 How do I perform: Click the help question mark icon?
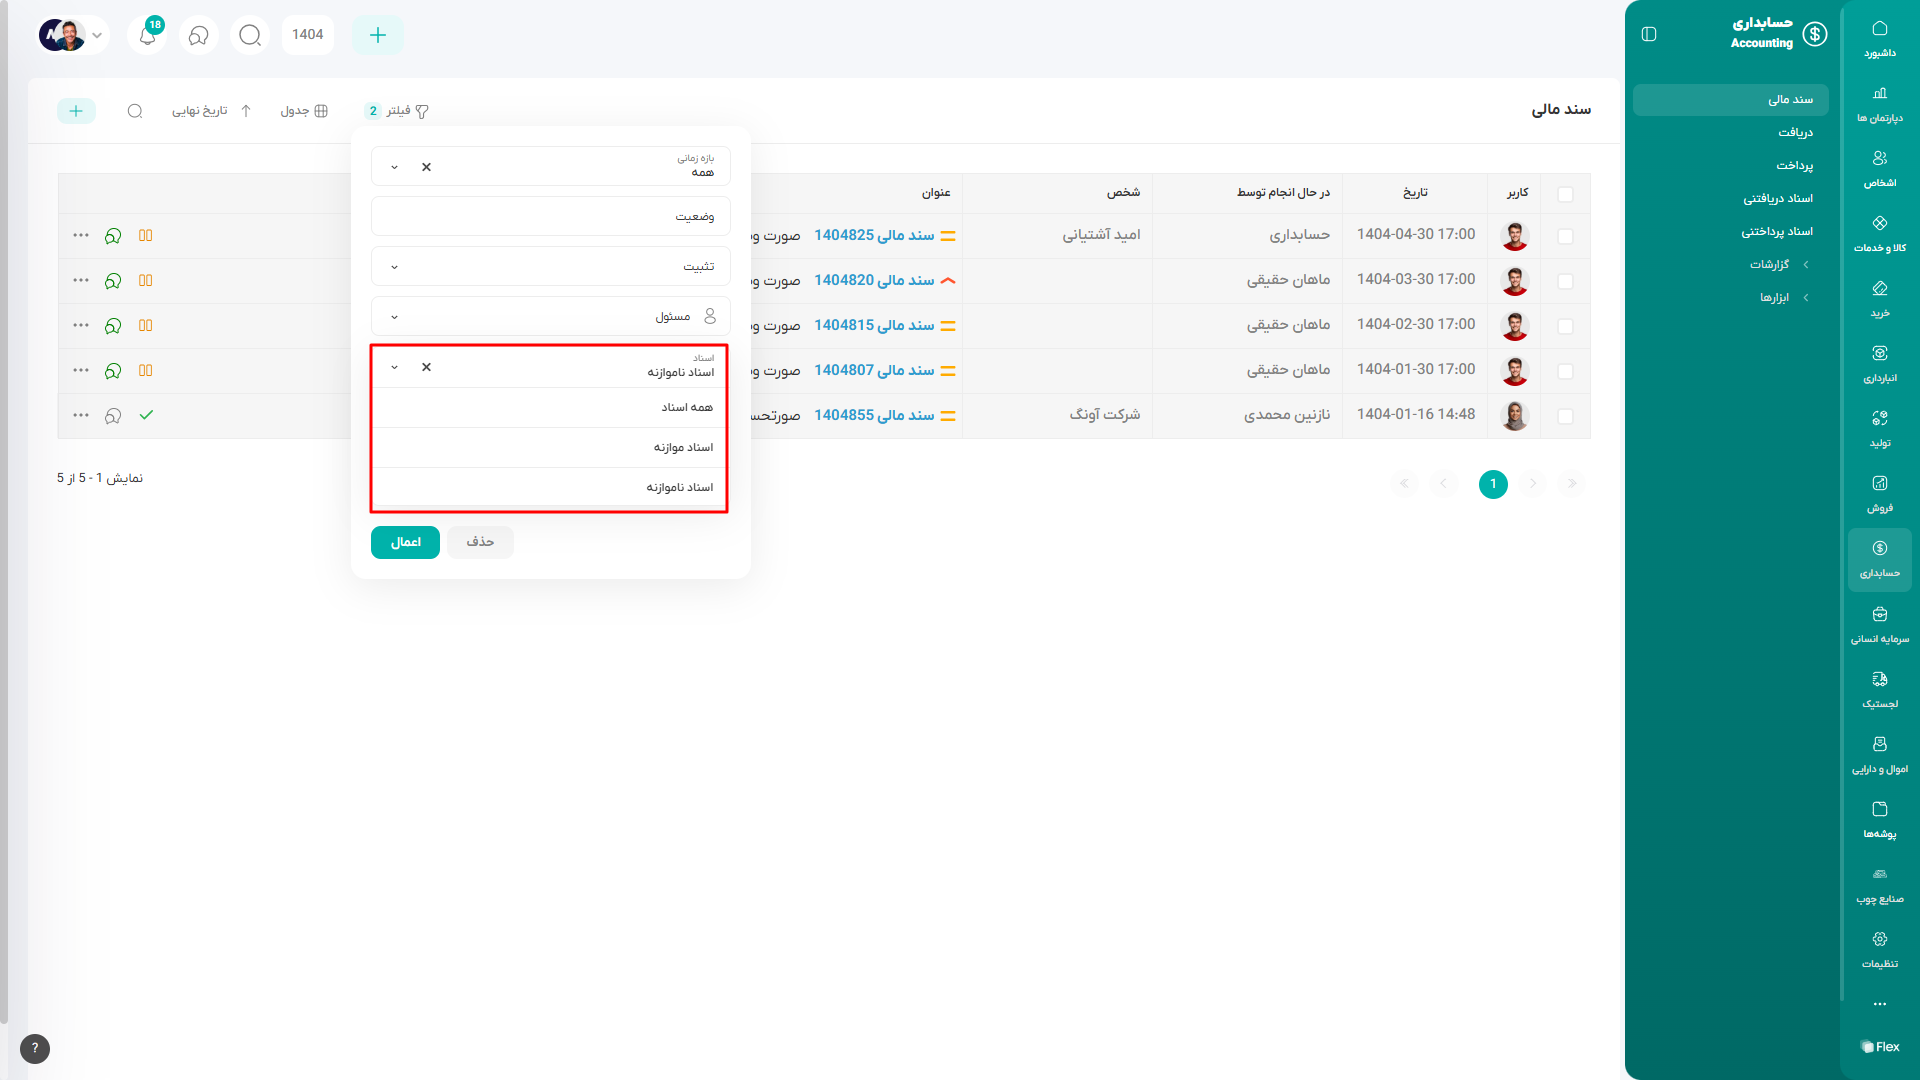(35, 1048)
